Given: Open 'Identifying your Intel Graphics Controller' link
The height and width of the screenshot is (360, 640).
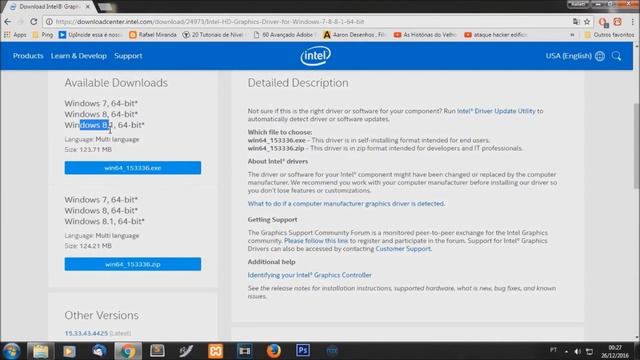Looking at the screenshot, I should coord(309,275).
